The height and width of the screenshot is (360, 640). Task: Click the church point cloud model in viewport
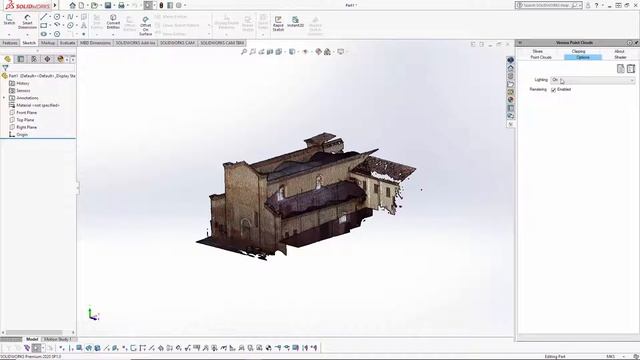point(306,196)
